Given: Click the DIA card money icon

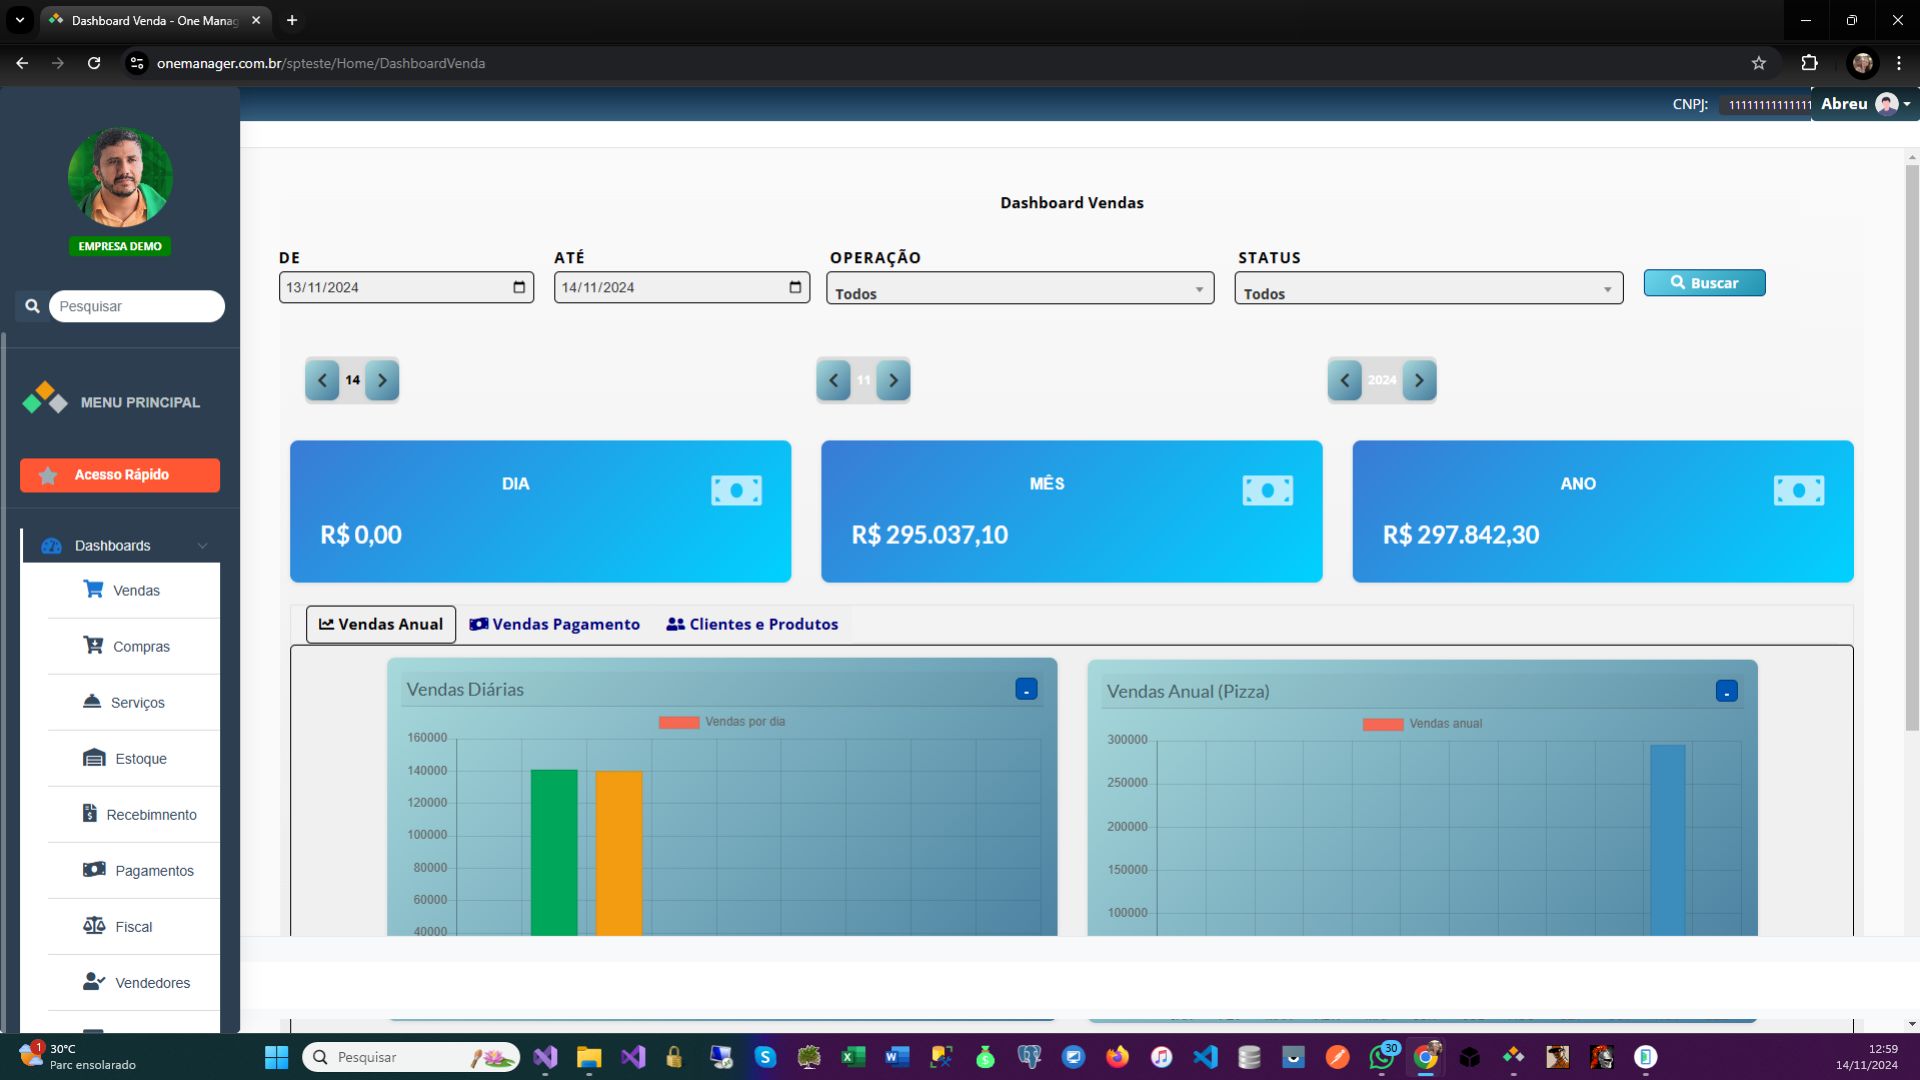Looking at the screenshot, I should coord(737,490).
